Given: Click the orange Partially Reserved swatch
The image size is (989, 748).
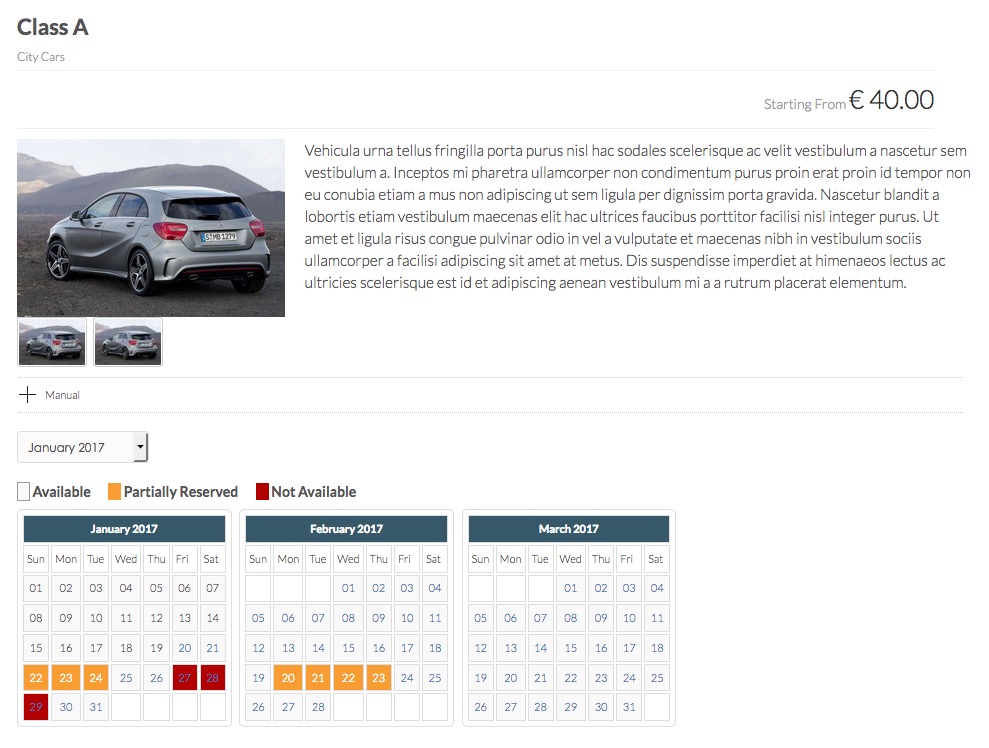Looking at the screenshot, I should tap(114, 491).
